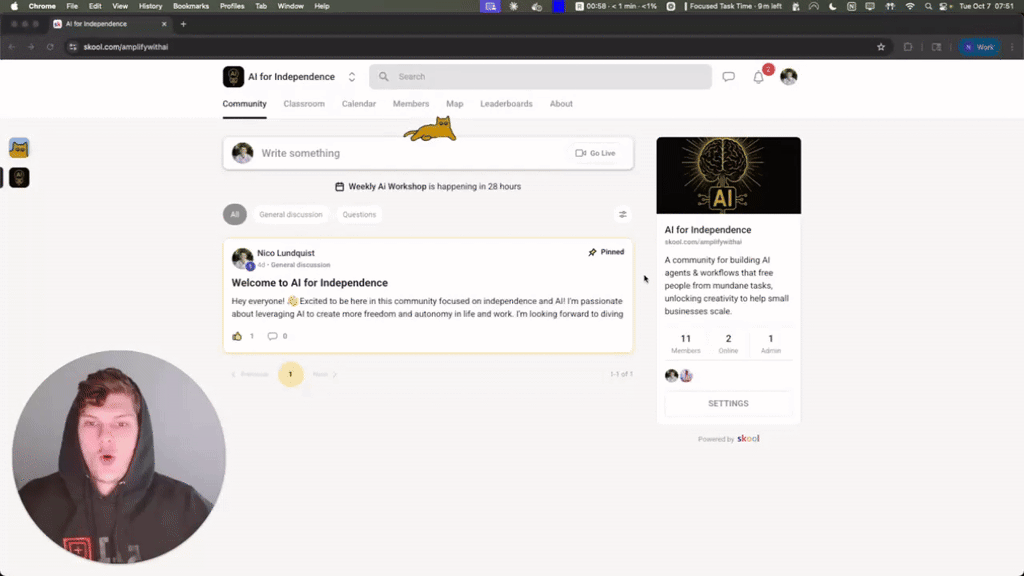This screenshot has height=576, width=1024.
Task: Click the Previous page button
Action: click(x=249, y=374)
